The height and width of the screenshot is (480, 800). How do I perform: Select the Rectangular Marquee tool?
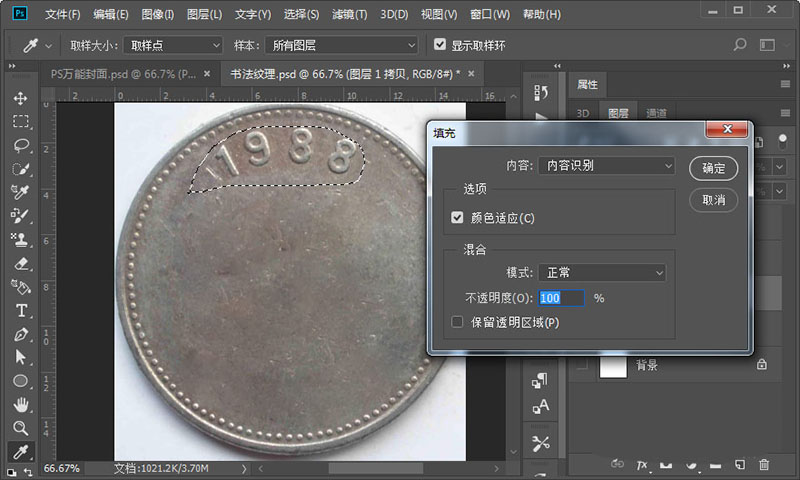[20, 121]
